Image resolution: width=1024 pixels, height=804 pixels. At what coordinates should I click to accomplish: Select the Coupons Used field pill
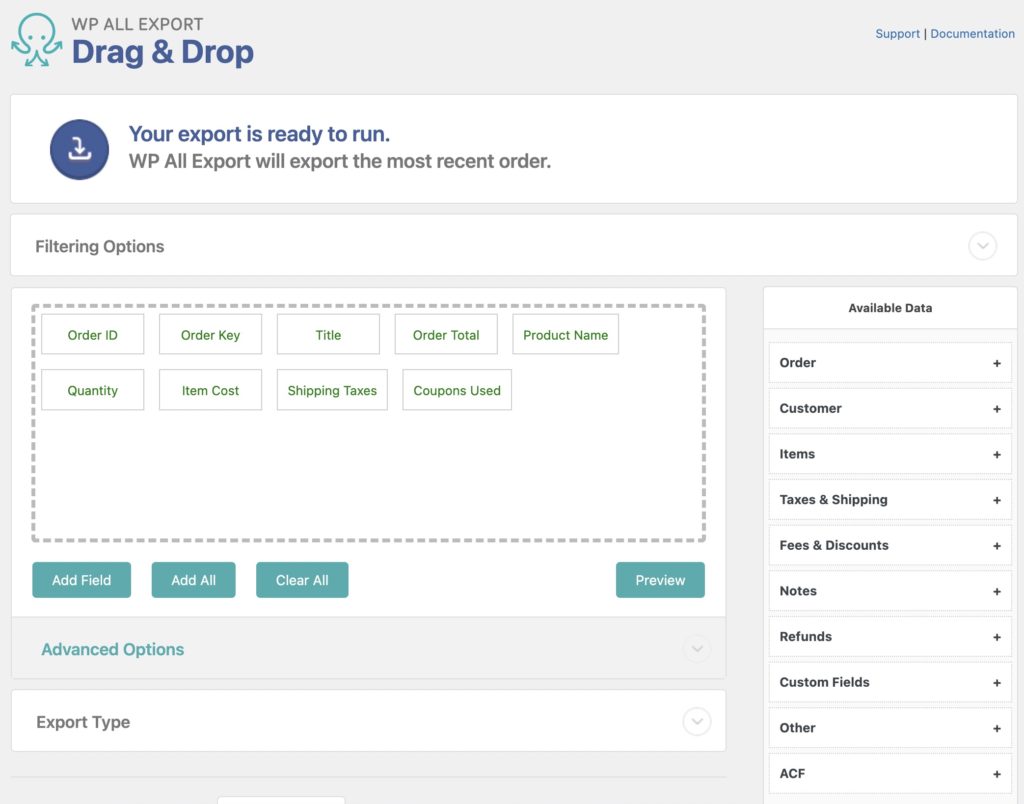[456, 390]
